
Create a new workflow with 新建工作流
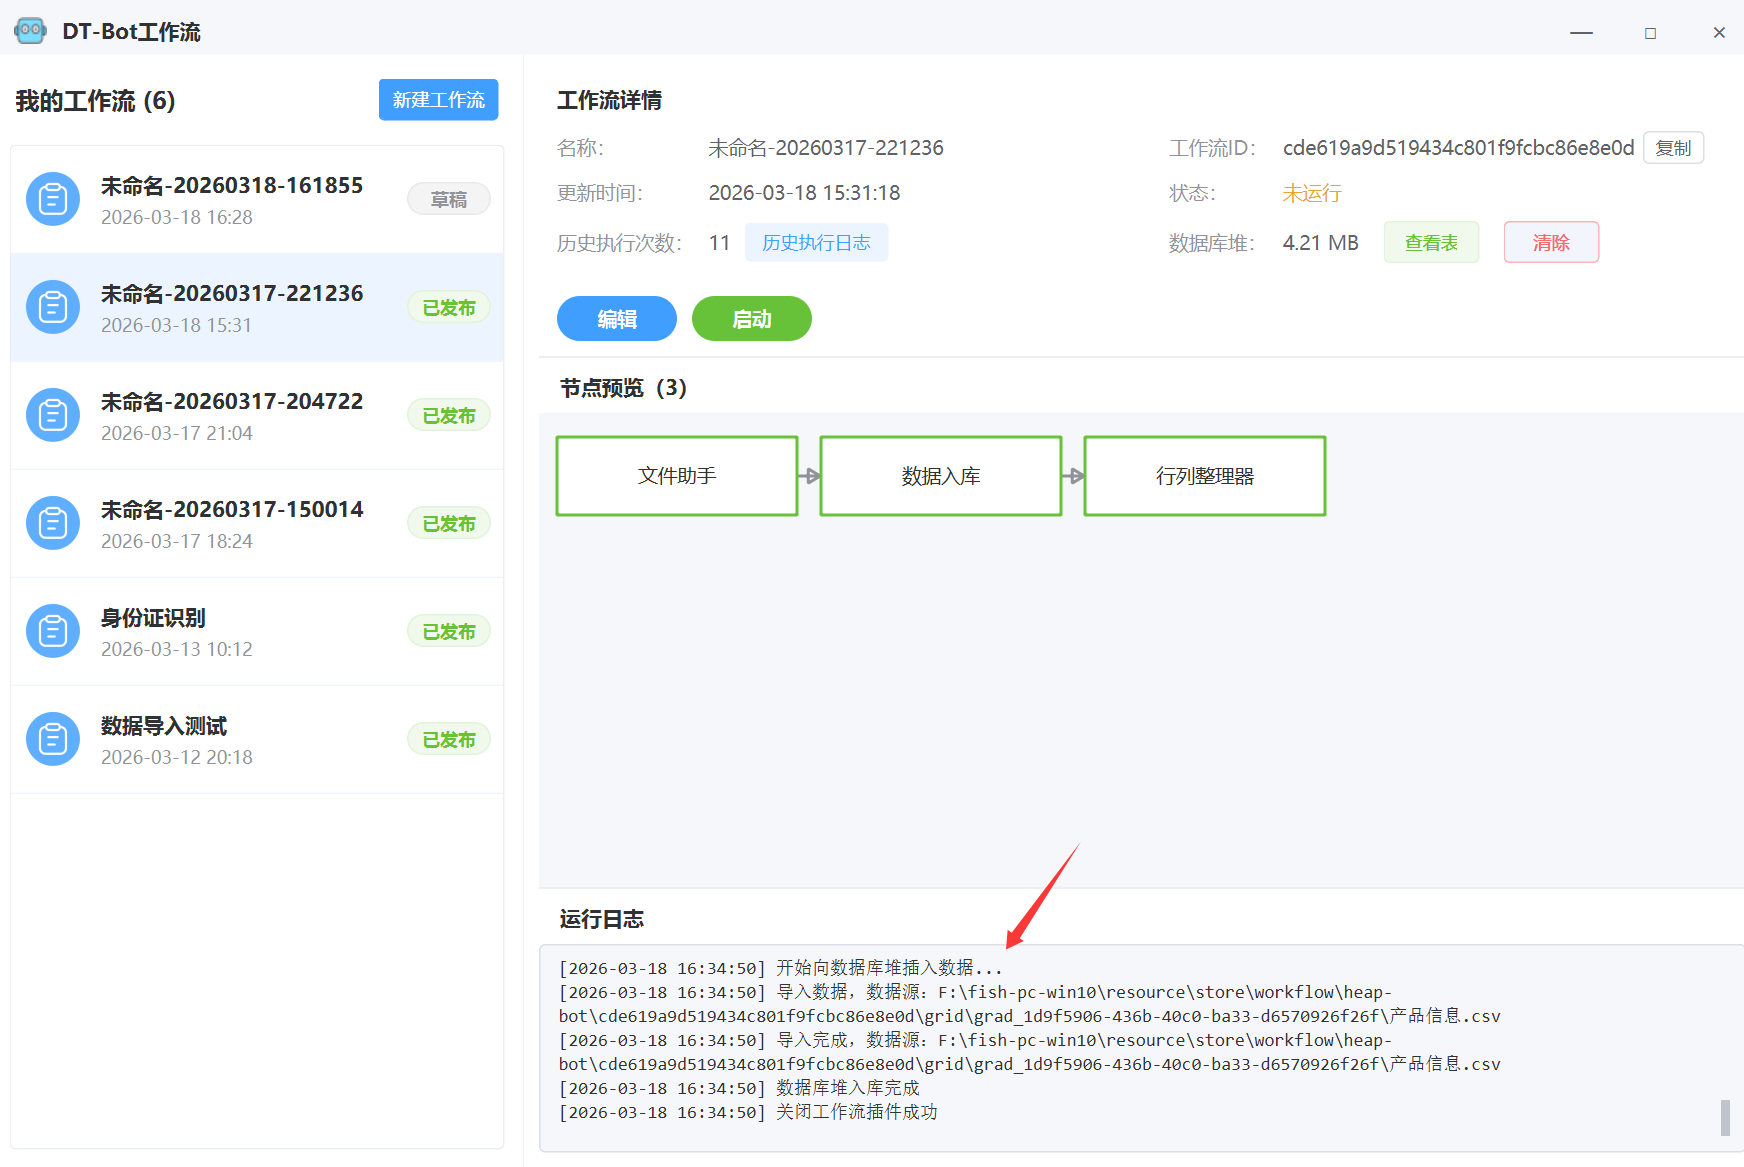coord(438,100)
